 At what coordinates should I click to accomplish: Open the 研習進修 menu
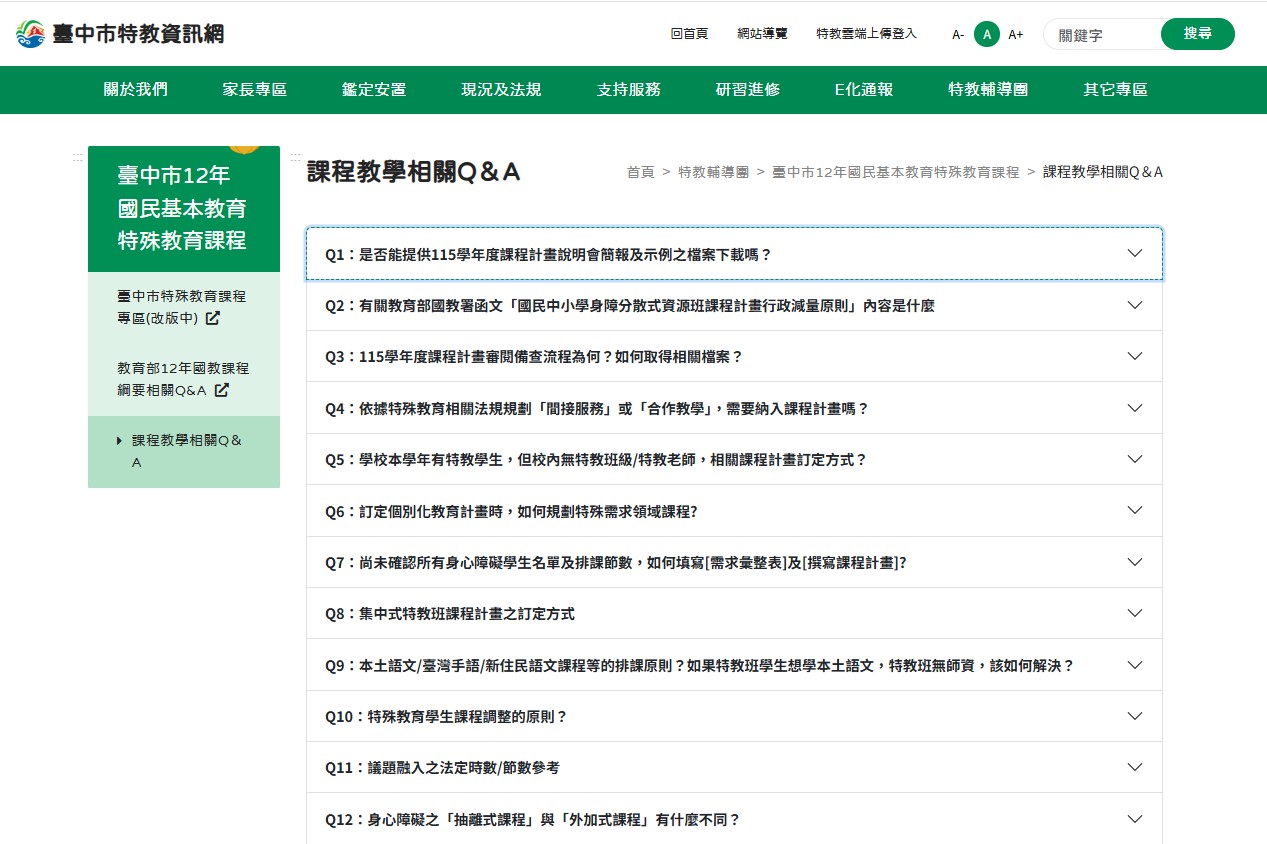[748, 90]
